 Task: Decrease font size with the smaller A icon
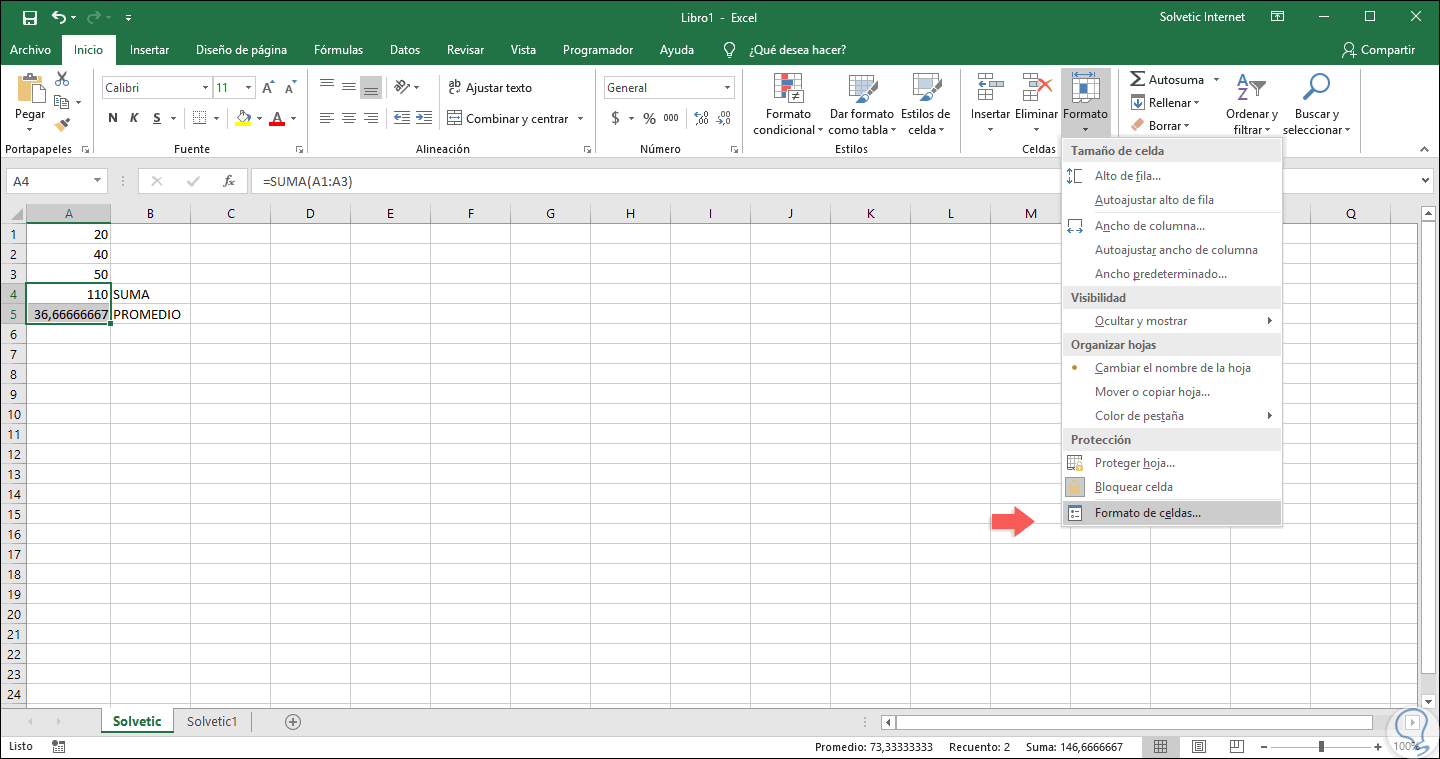pyautogui.click(x=289, y=88)
